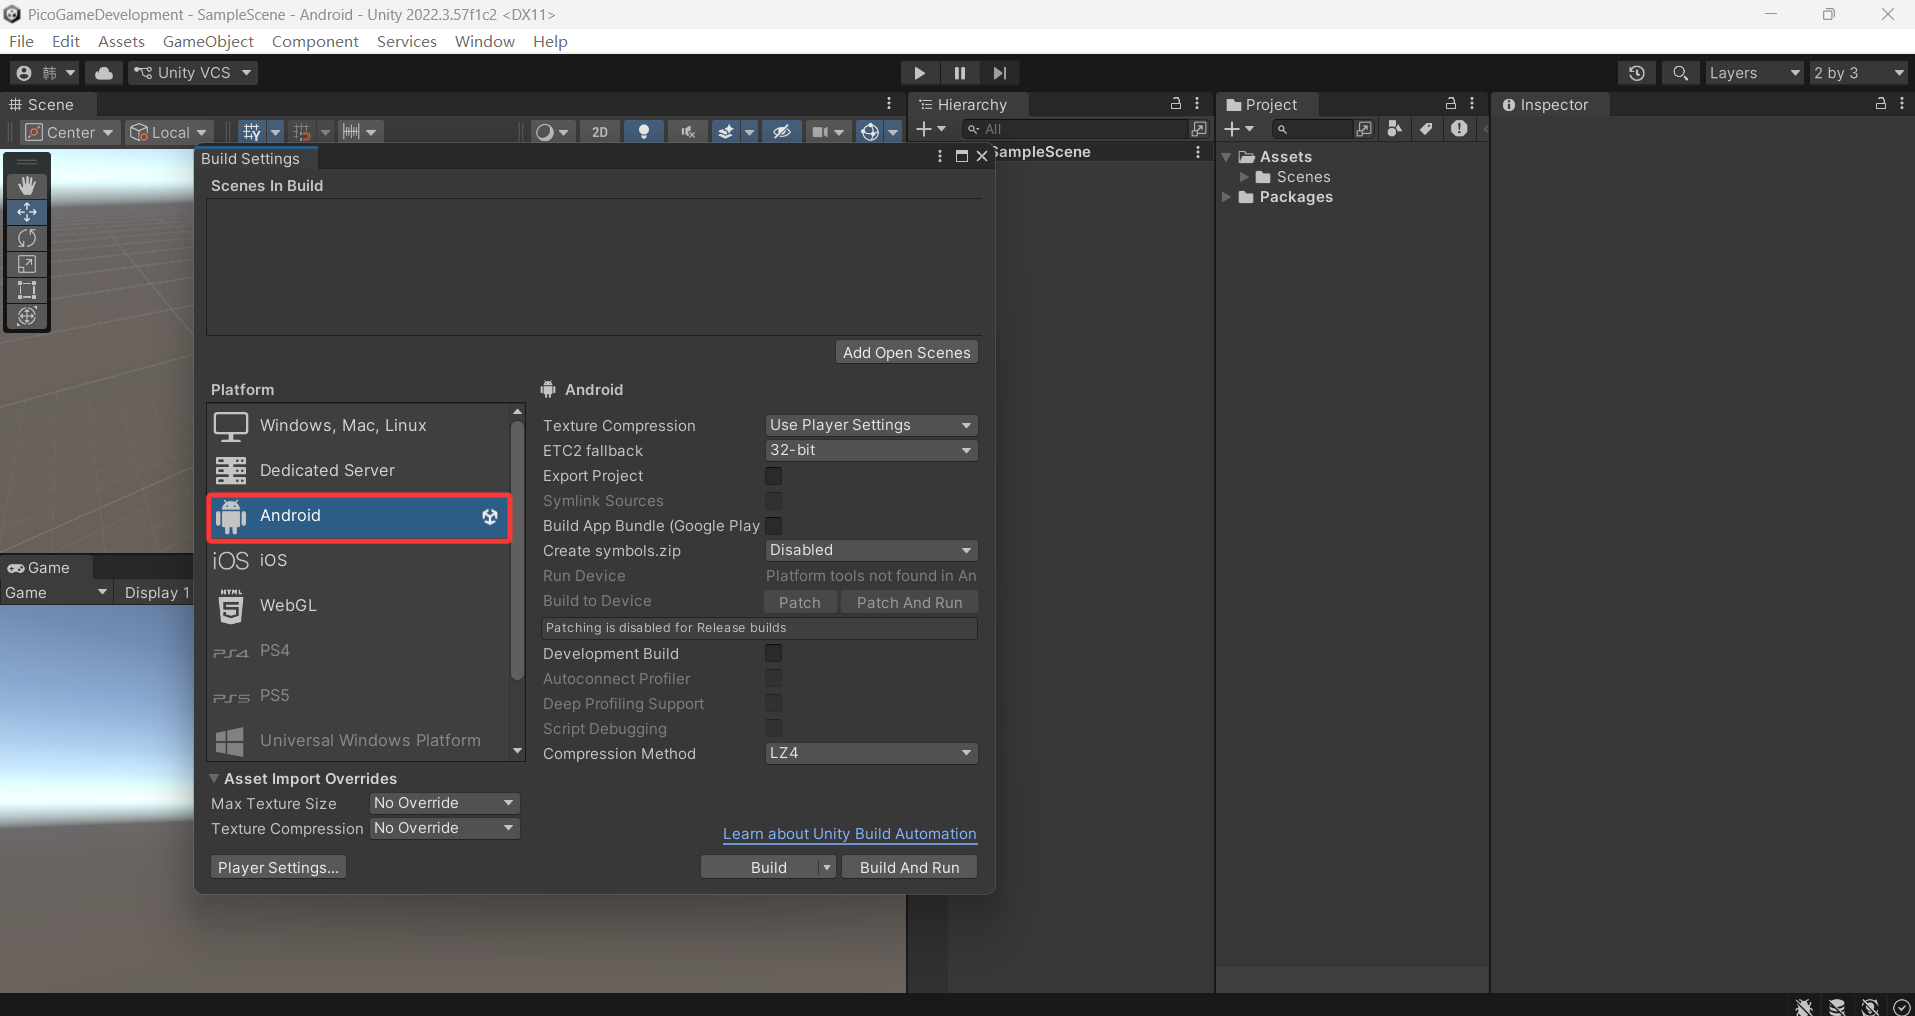
Task: Open the Undo History icon
Action: pos(1637,73)
